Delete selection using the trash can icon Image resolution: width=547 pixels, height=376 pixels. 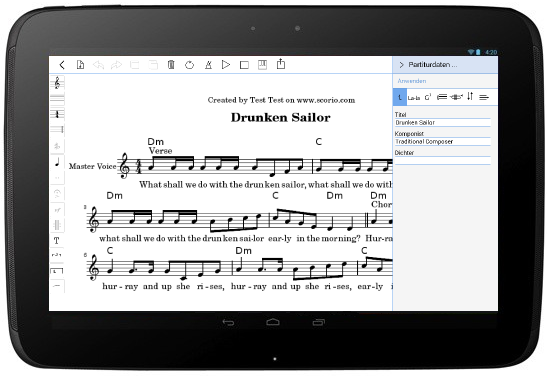(171, 65)
